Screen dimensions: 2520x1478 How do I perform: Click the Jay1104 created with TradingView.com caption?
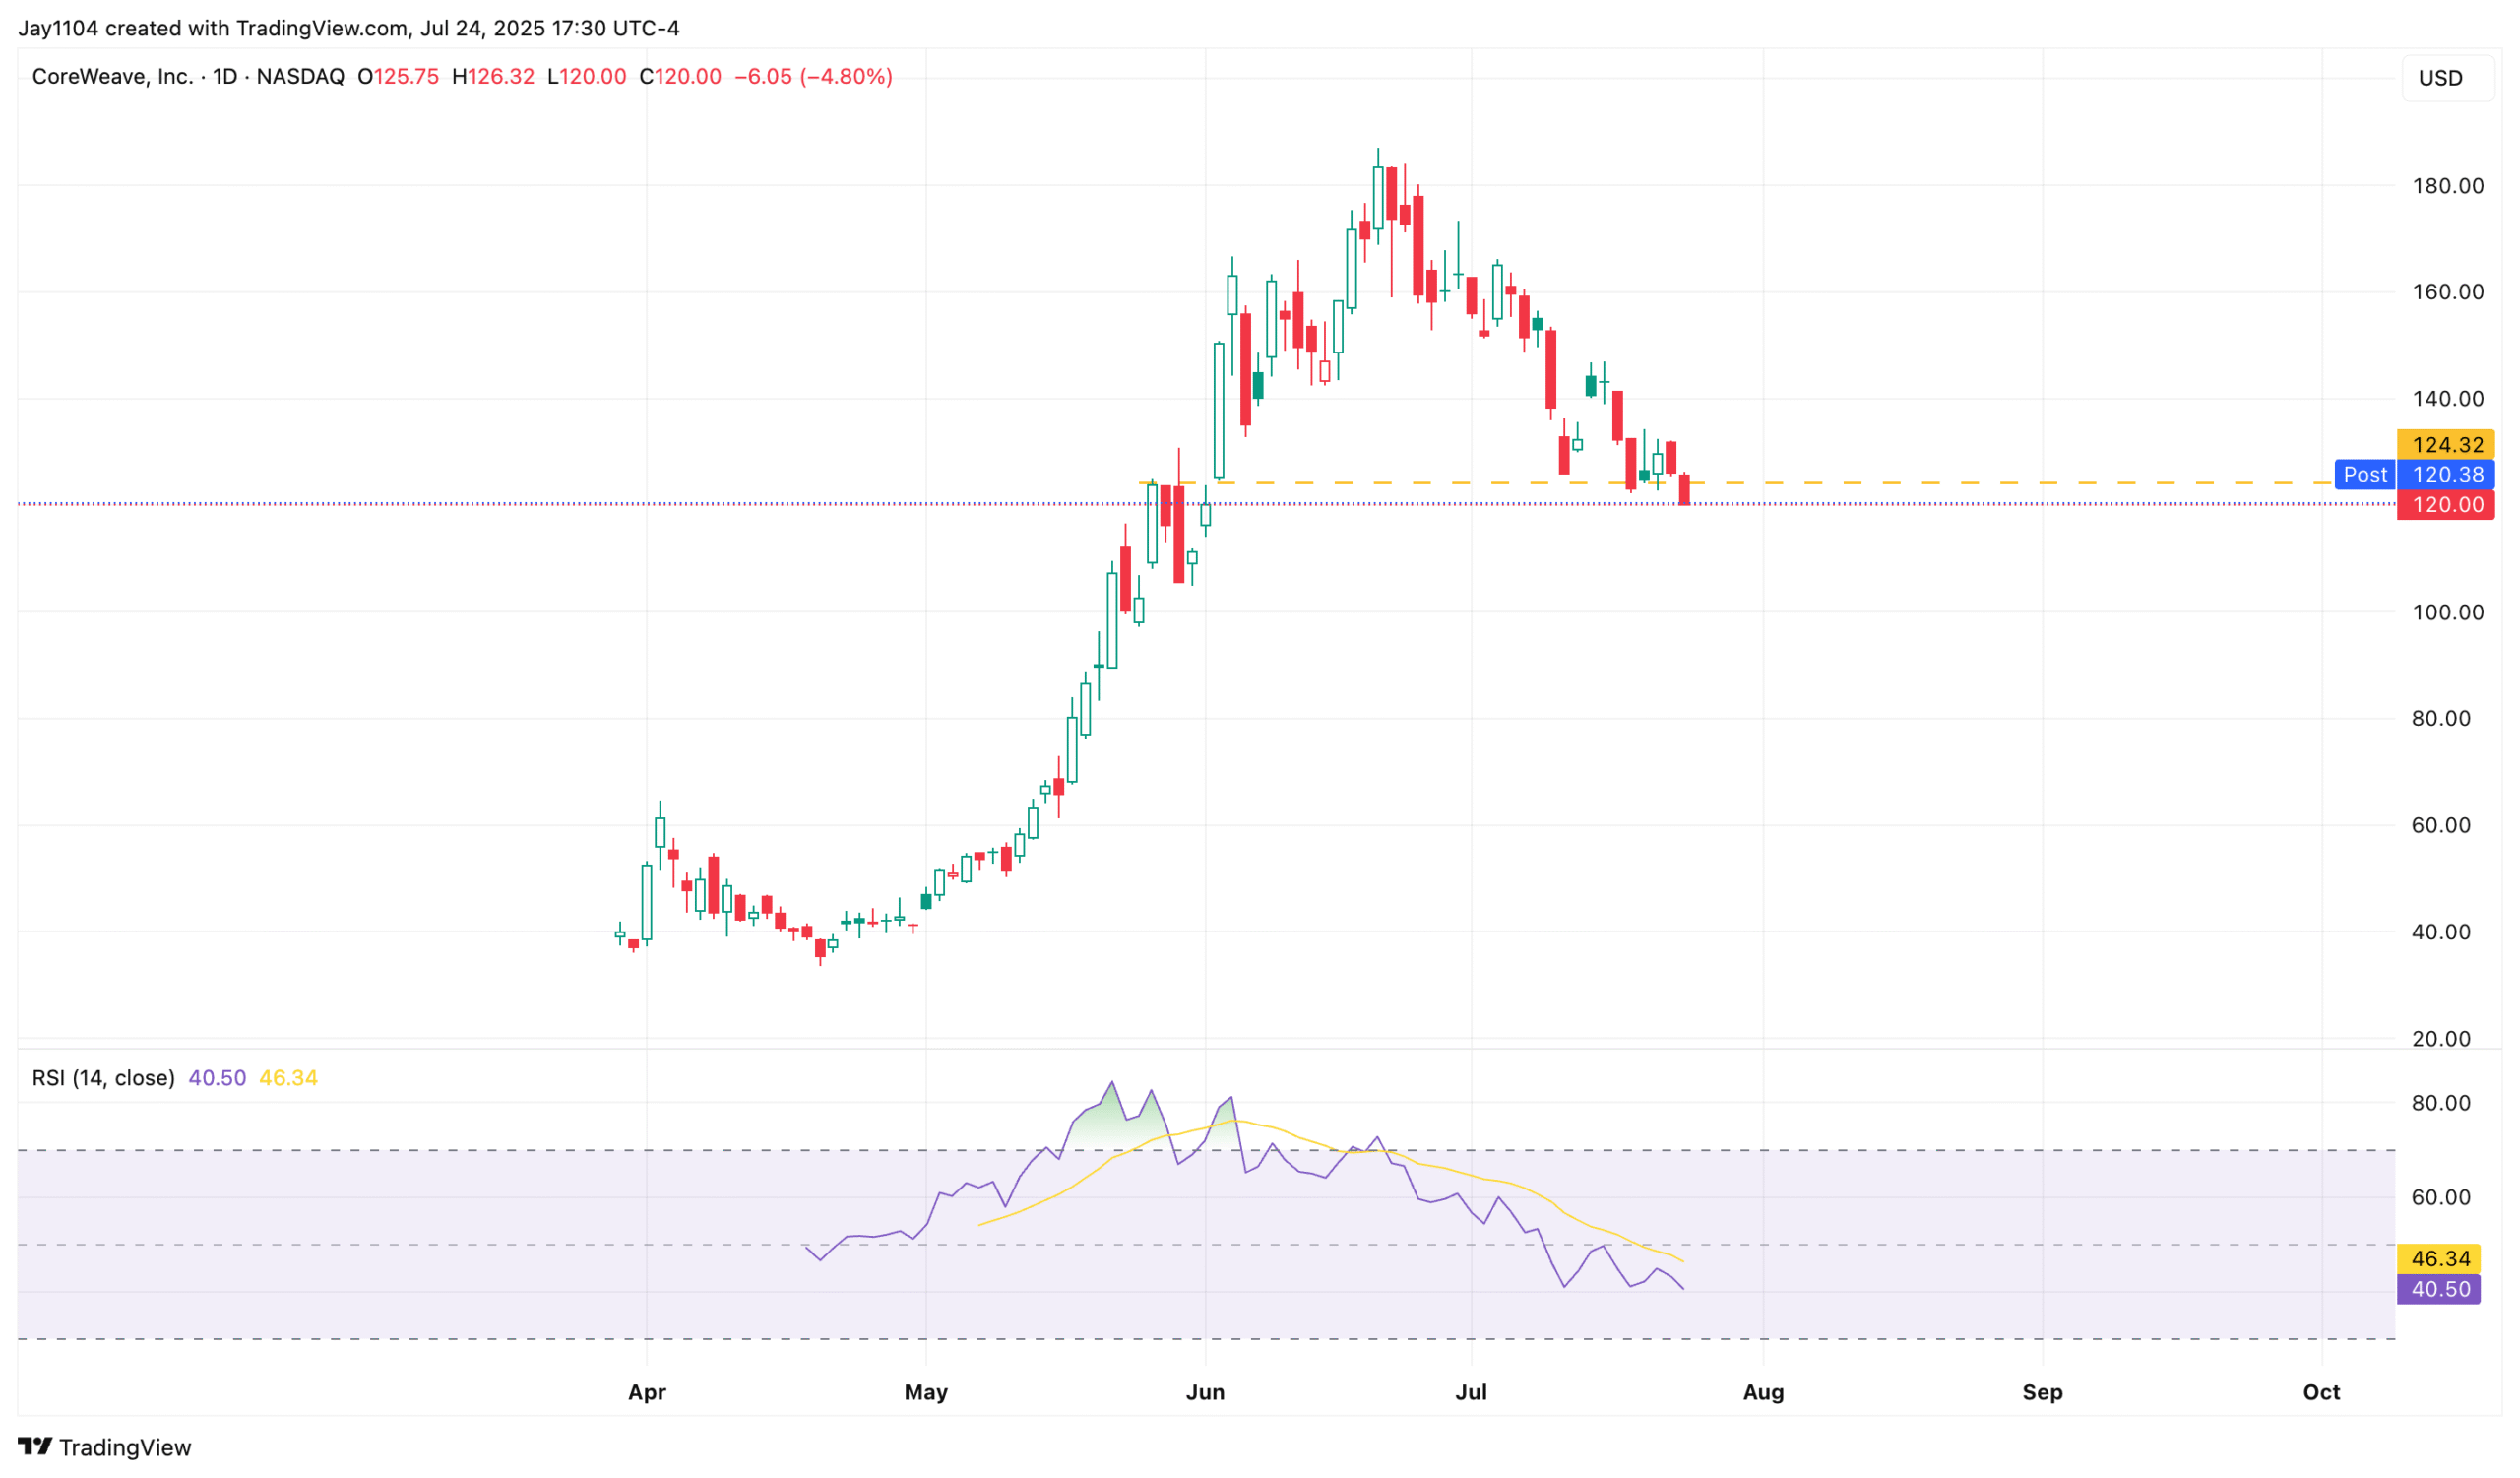(x=349, y=28)
